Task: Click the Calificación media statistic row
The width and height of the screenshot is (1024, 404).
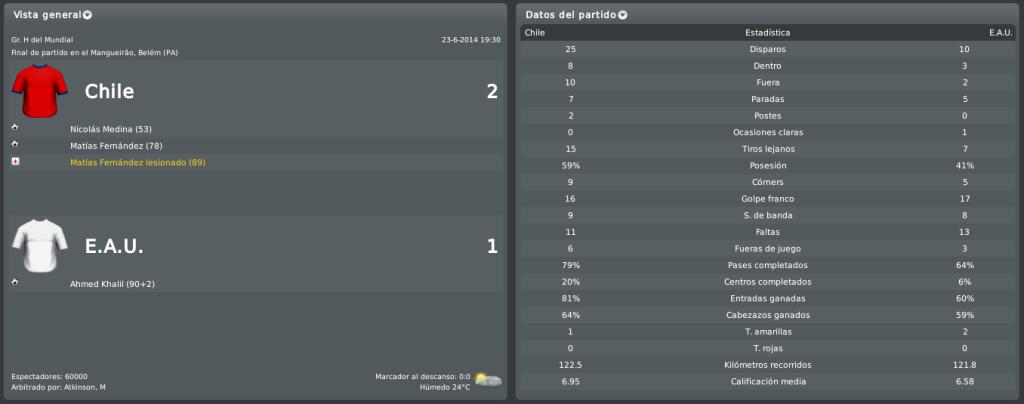Action: pos(768,381)
